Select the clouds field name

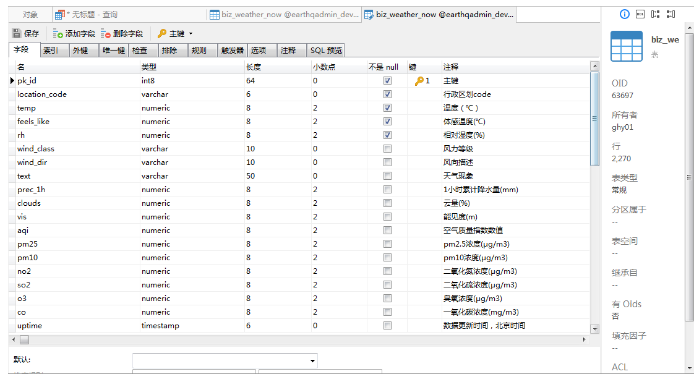click(29, 203)
